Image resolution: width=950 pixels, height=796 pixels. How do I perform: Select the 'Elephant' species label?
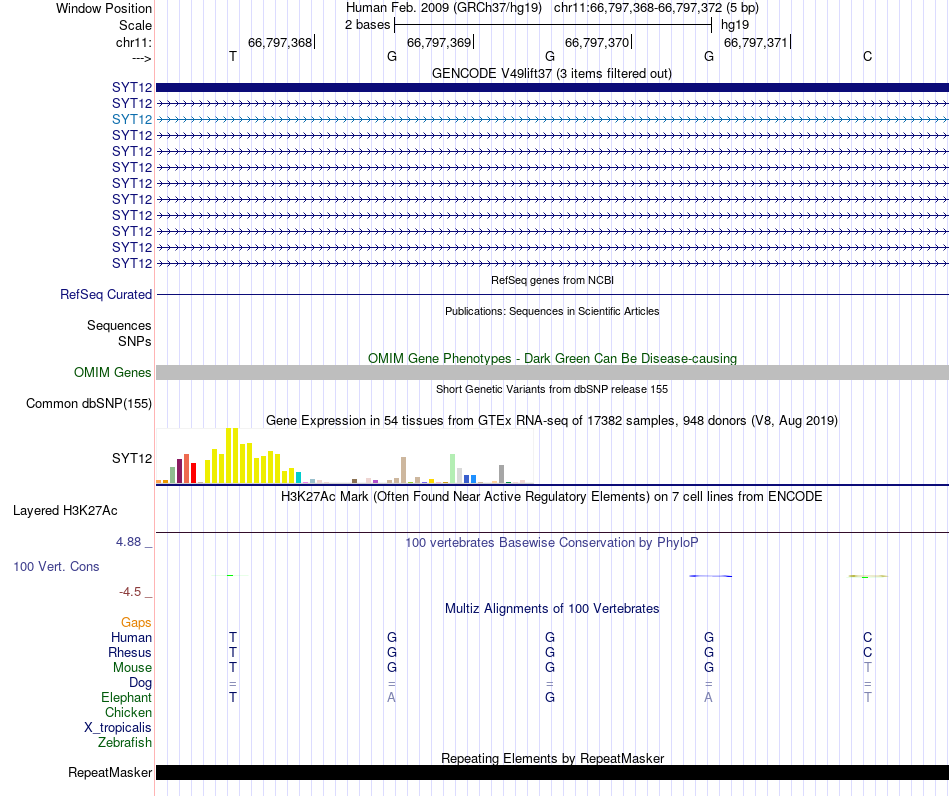tap(126, 697)
